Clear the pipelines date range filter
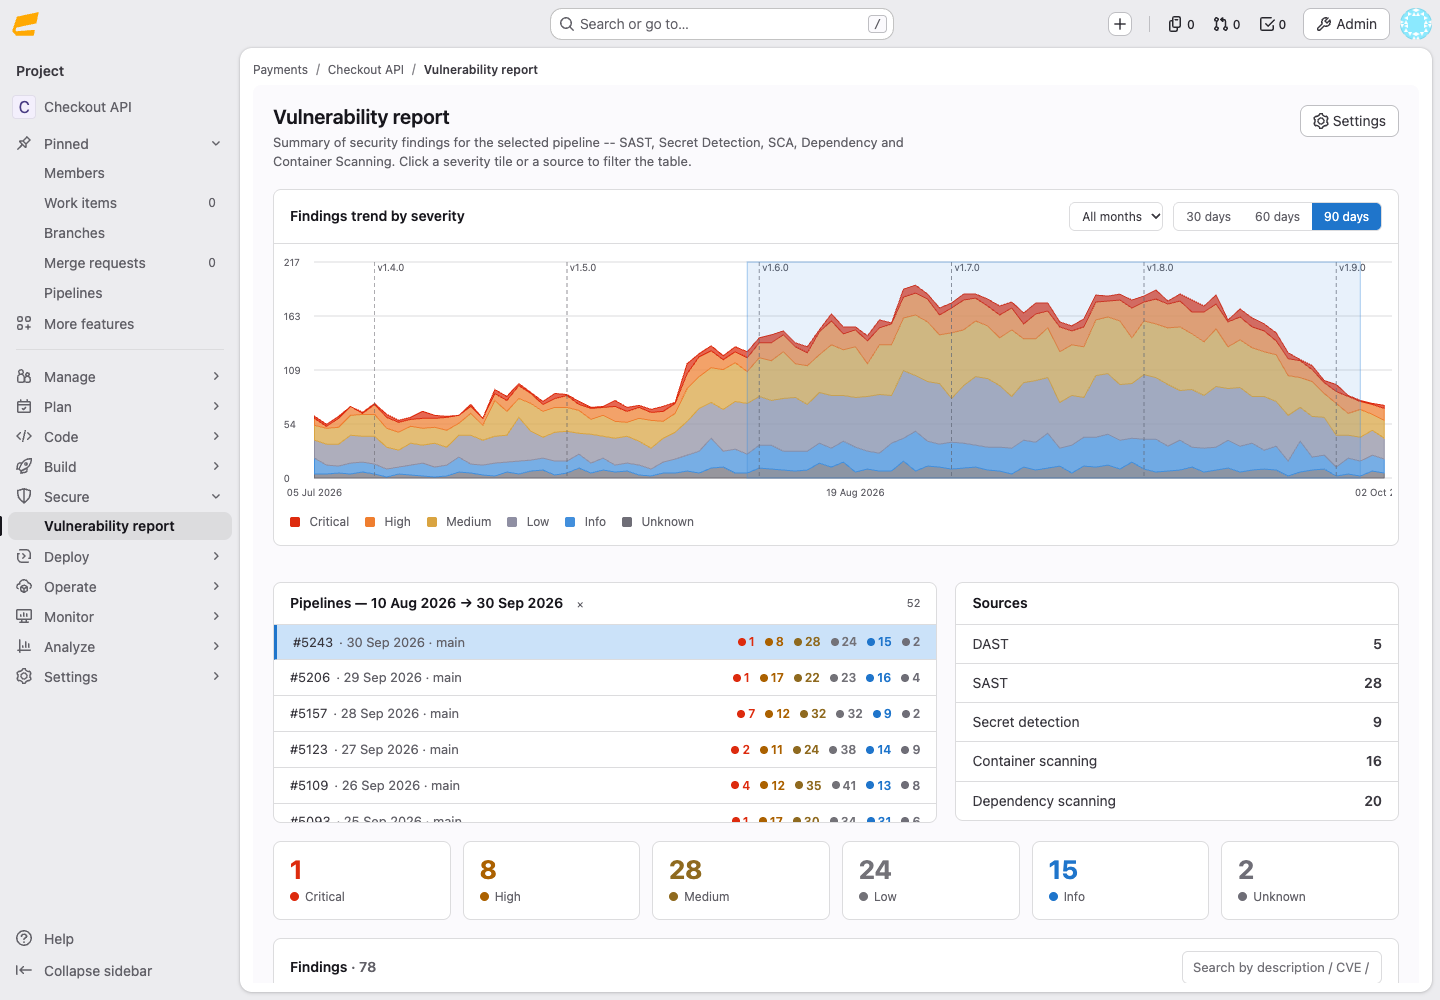1440x1000 pixels. pos(580,604)
